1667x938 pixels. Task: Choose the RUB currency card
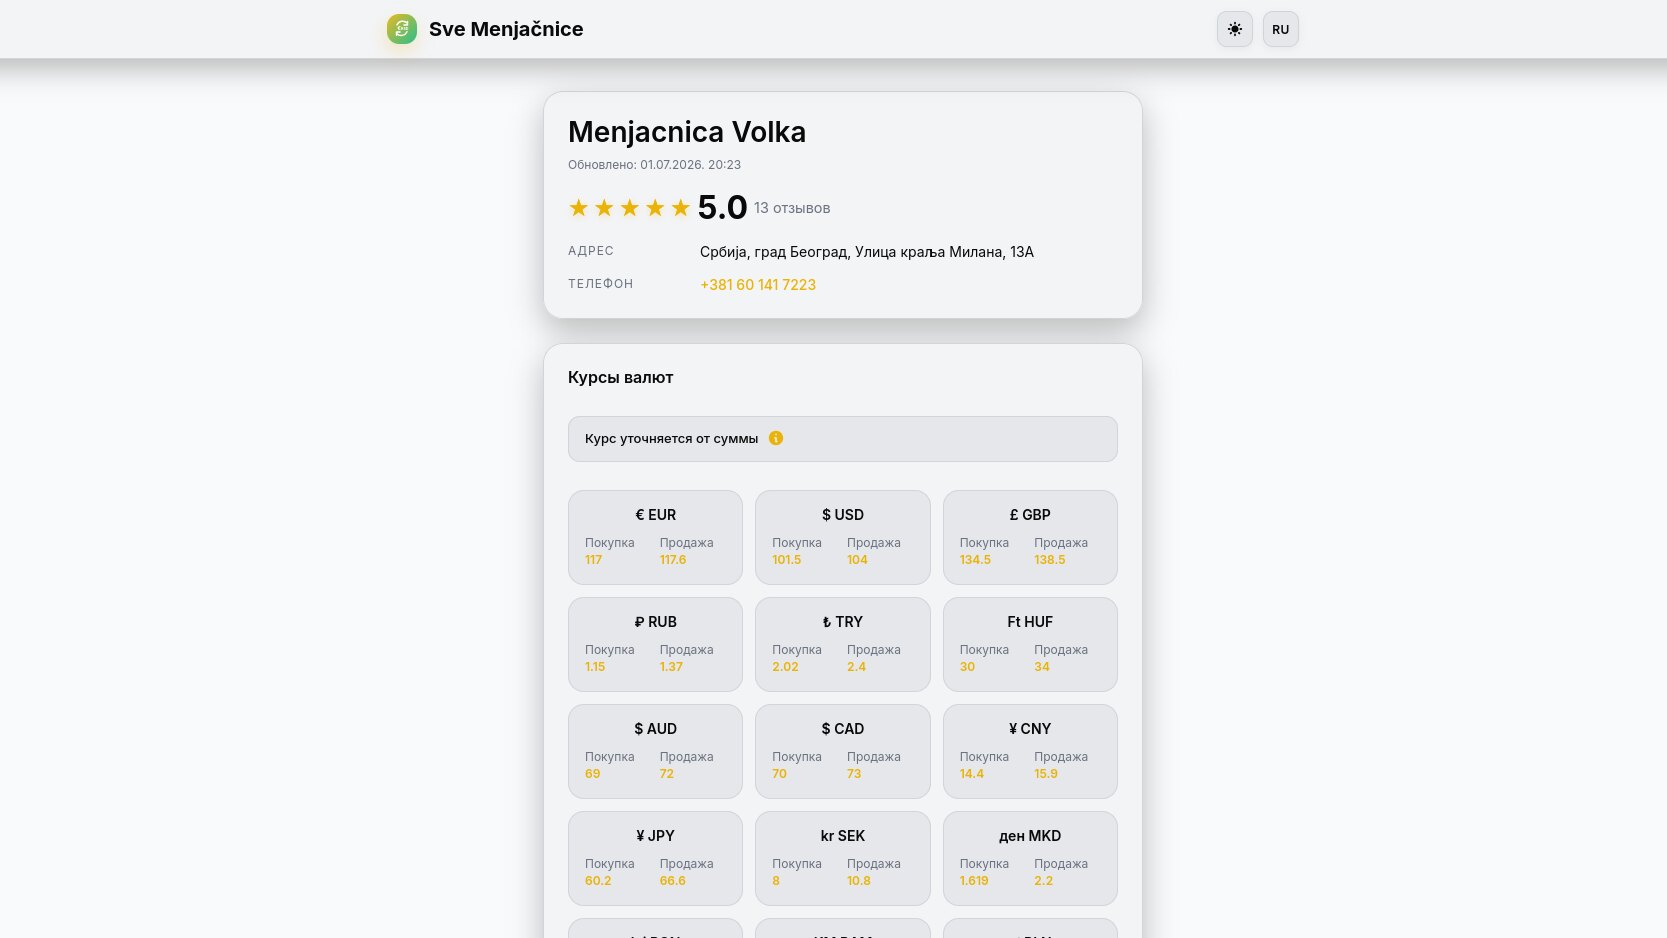(x=655, y=644)
